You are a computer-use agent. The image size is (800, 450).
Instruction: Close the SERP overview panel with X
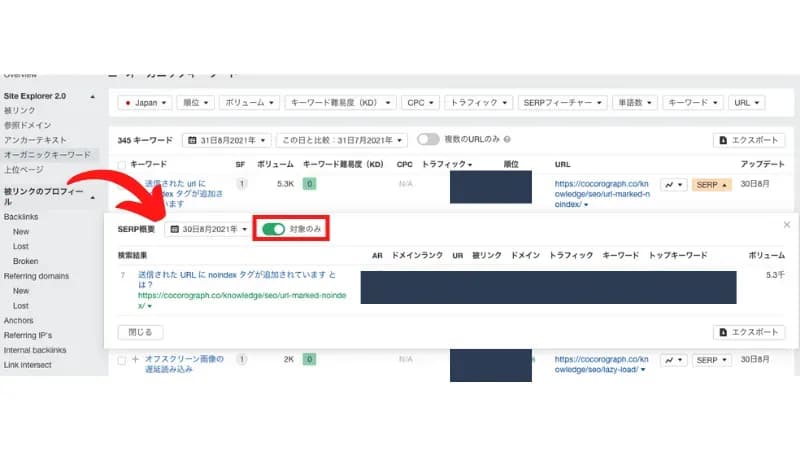pos(786,225)
